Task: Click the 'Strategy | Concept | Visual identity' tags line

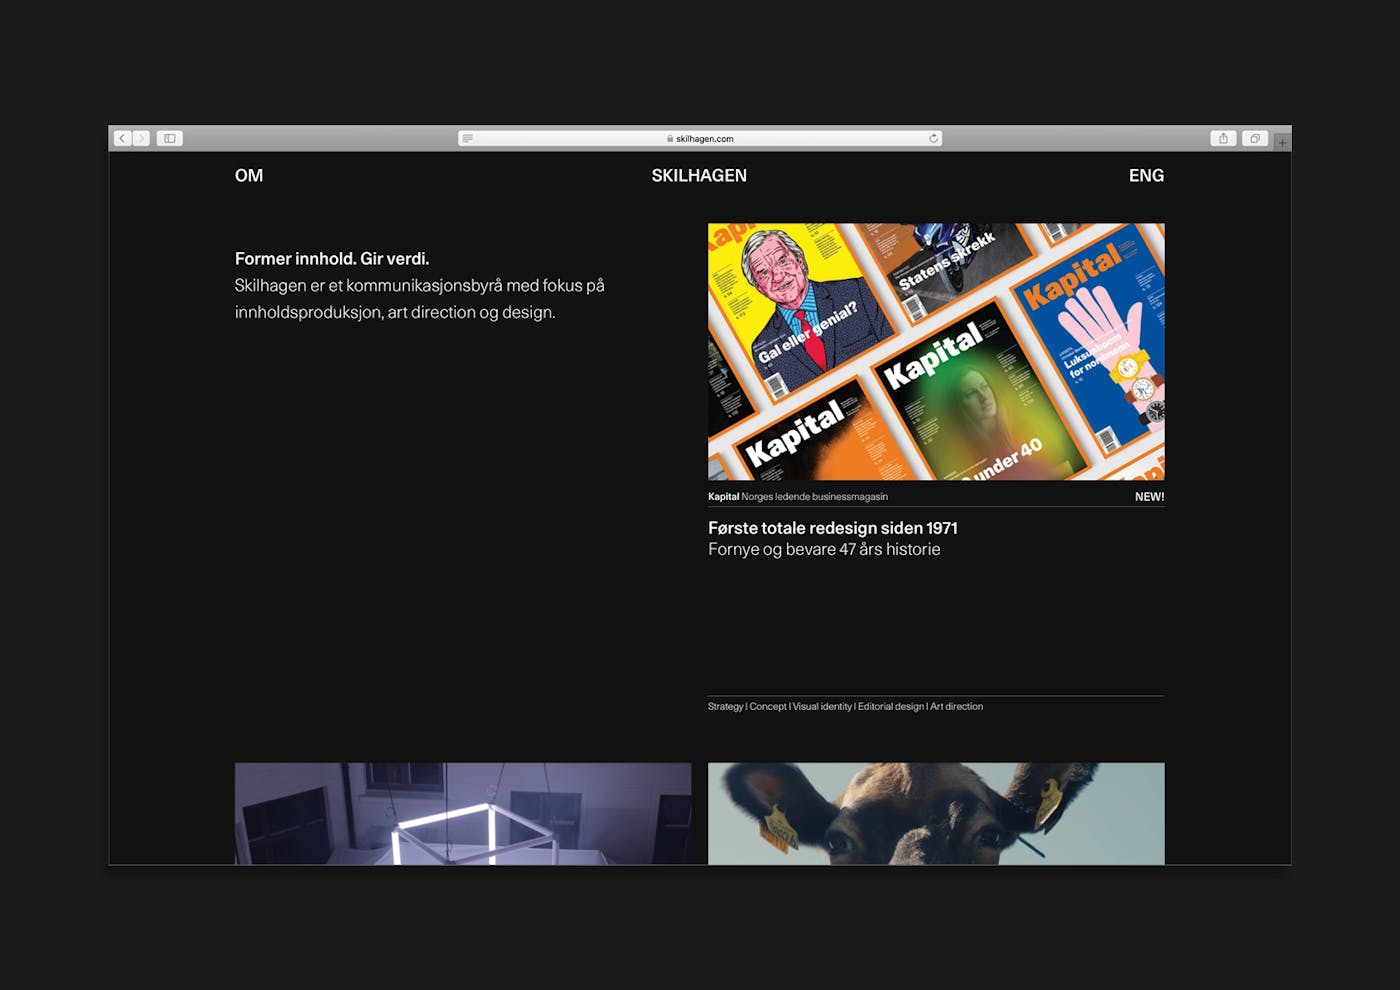Action: click(x=845, y=706)
